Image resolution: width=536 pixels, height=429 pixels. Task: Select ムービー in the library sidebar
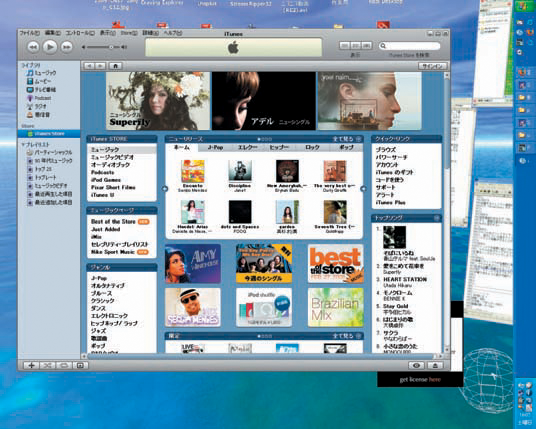click(x=39, y=81)
